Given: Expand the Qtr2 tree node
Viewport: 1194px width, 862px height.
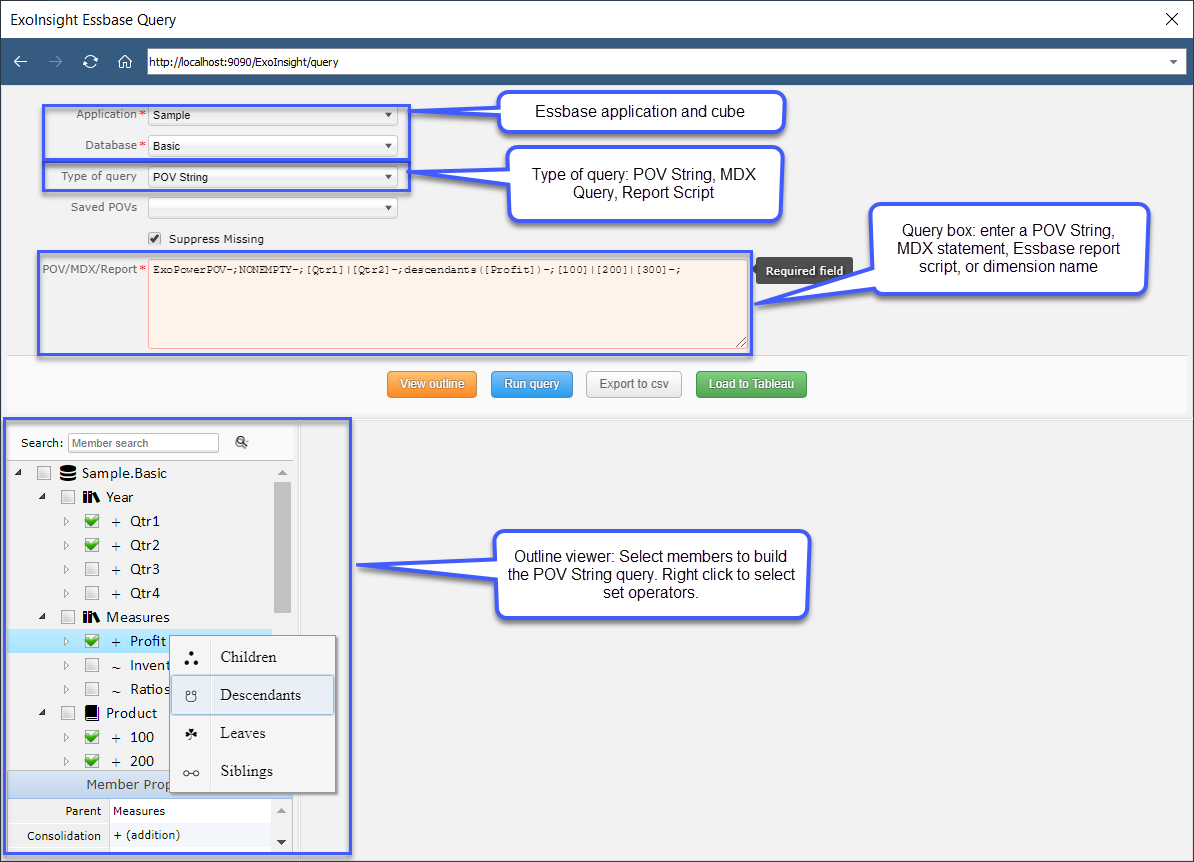Looking at the screenshot, I should click(x=66, y=545).
